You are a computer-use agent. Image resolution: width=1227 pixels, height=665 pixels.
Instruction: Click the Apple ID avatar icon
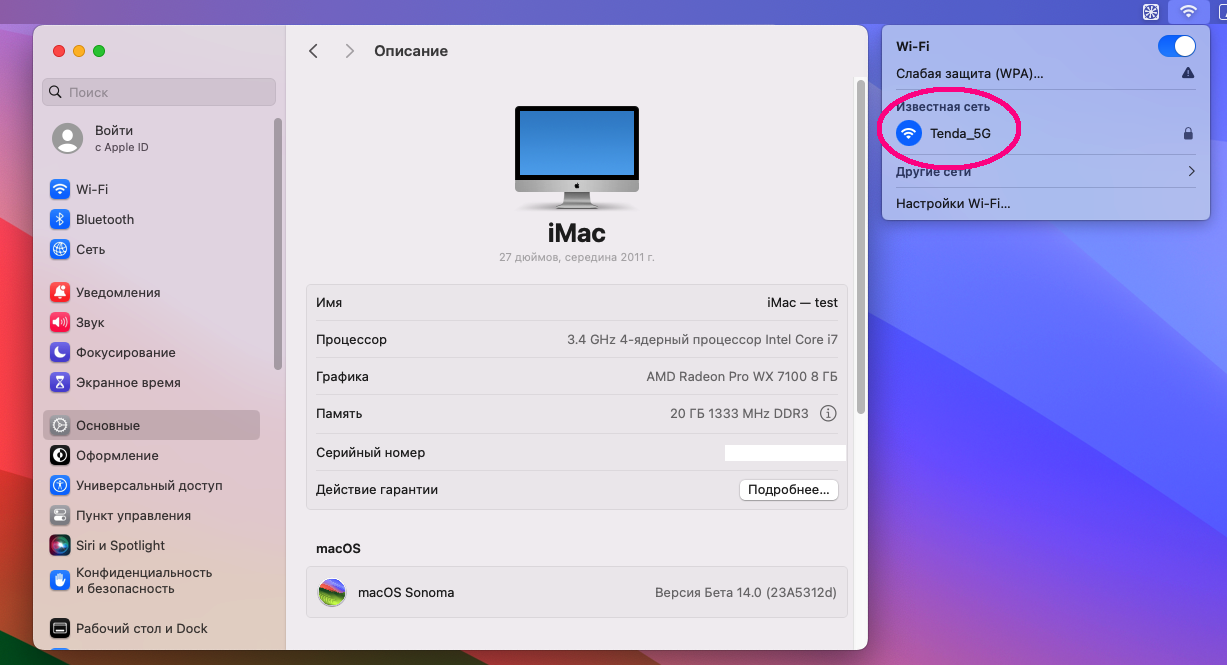68,138
